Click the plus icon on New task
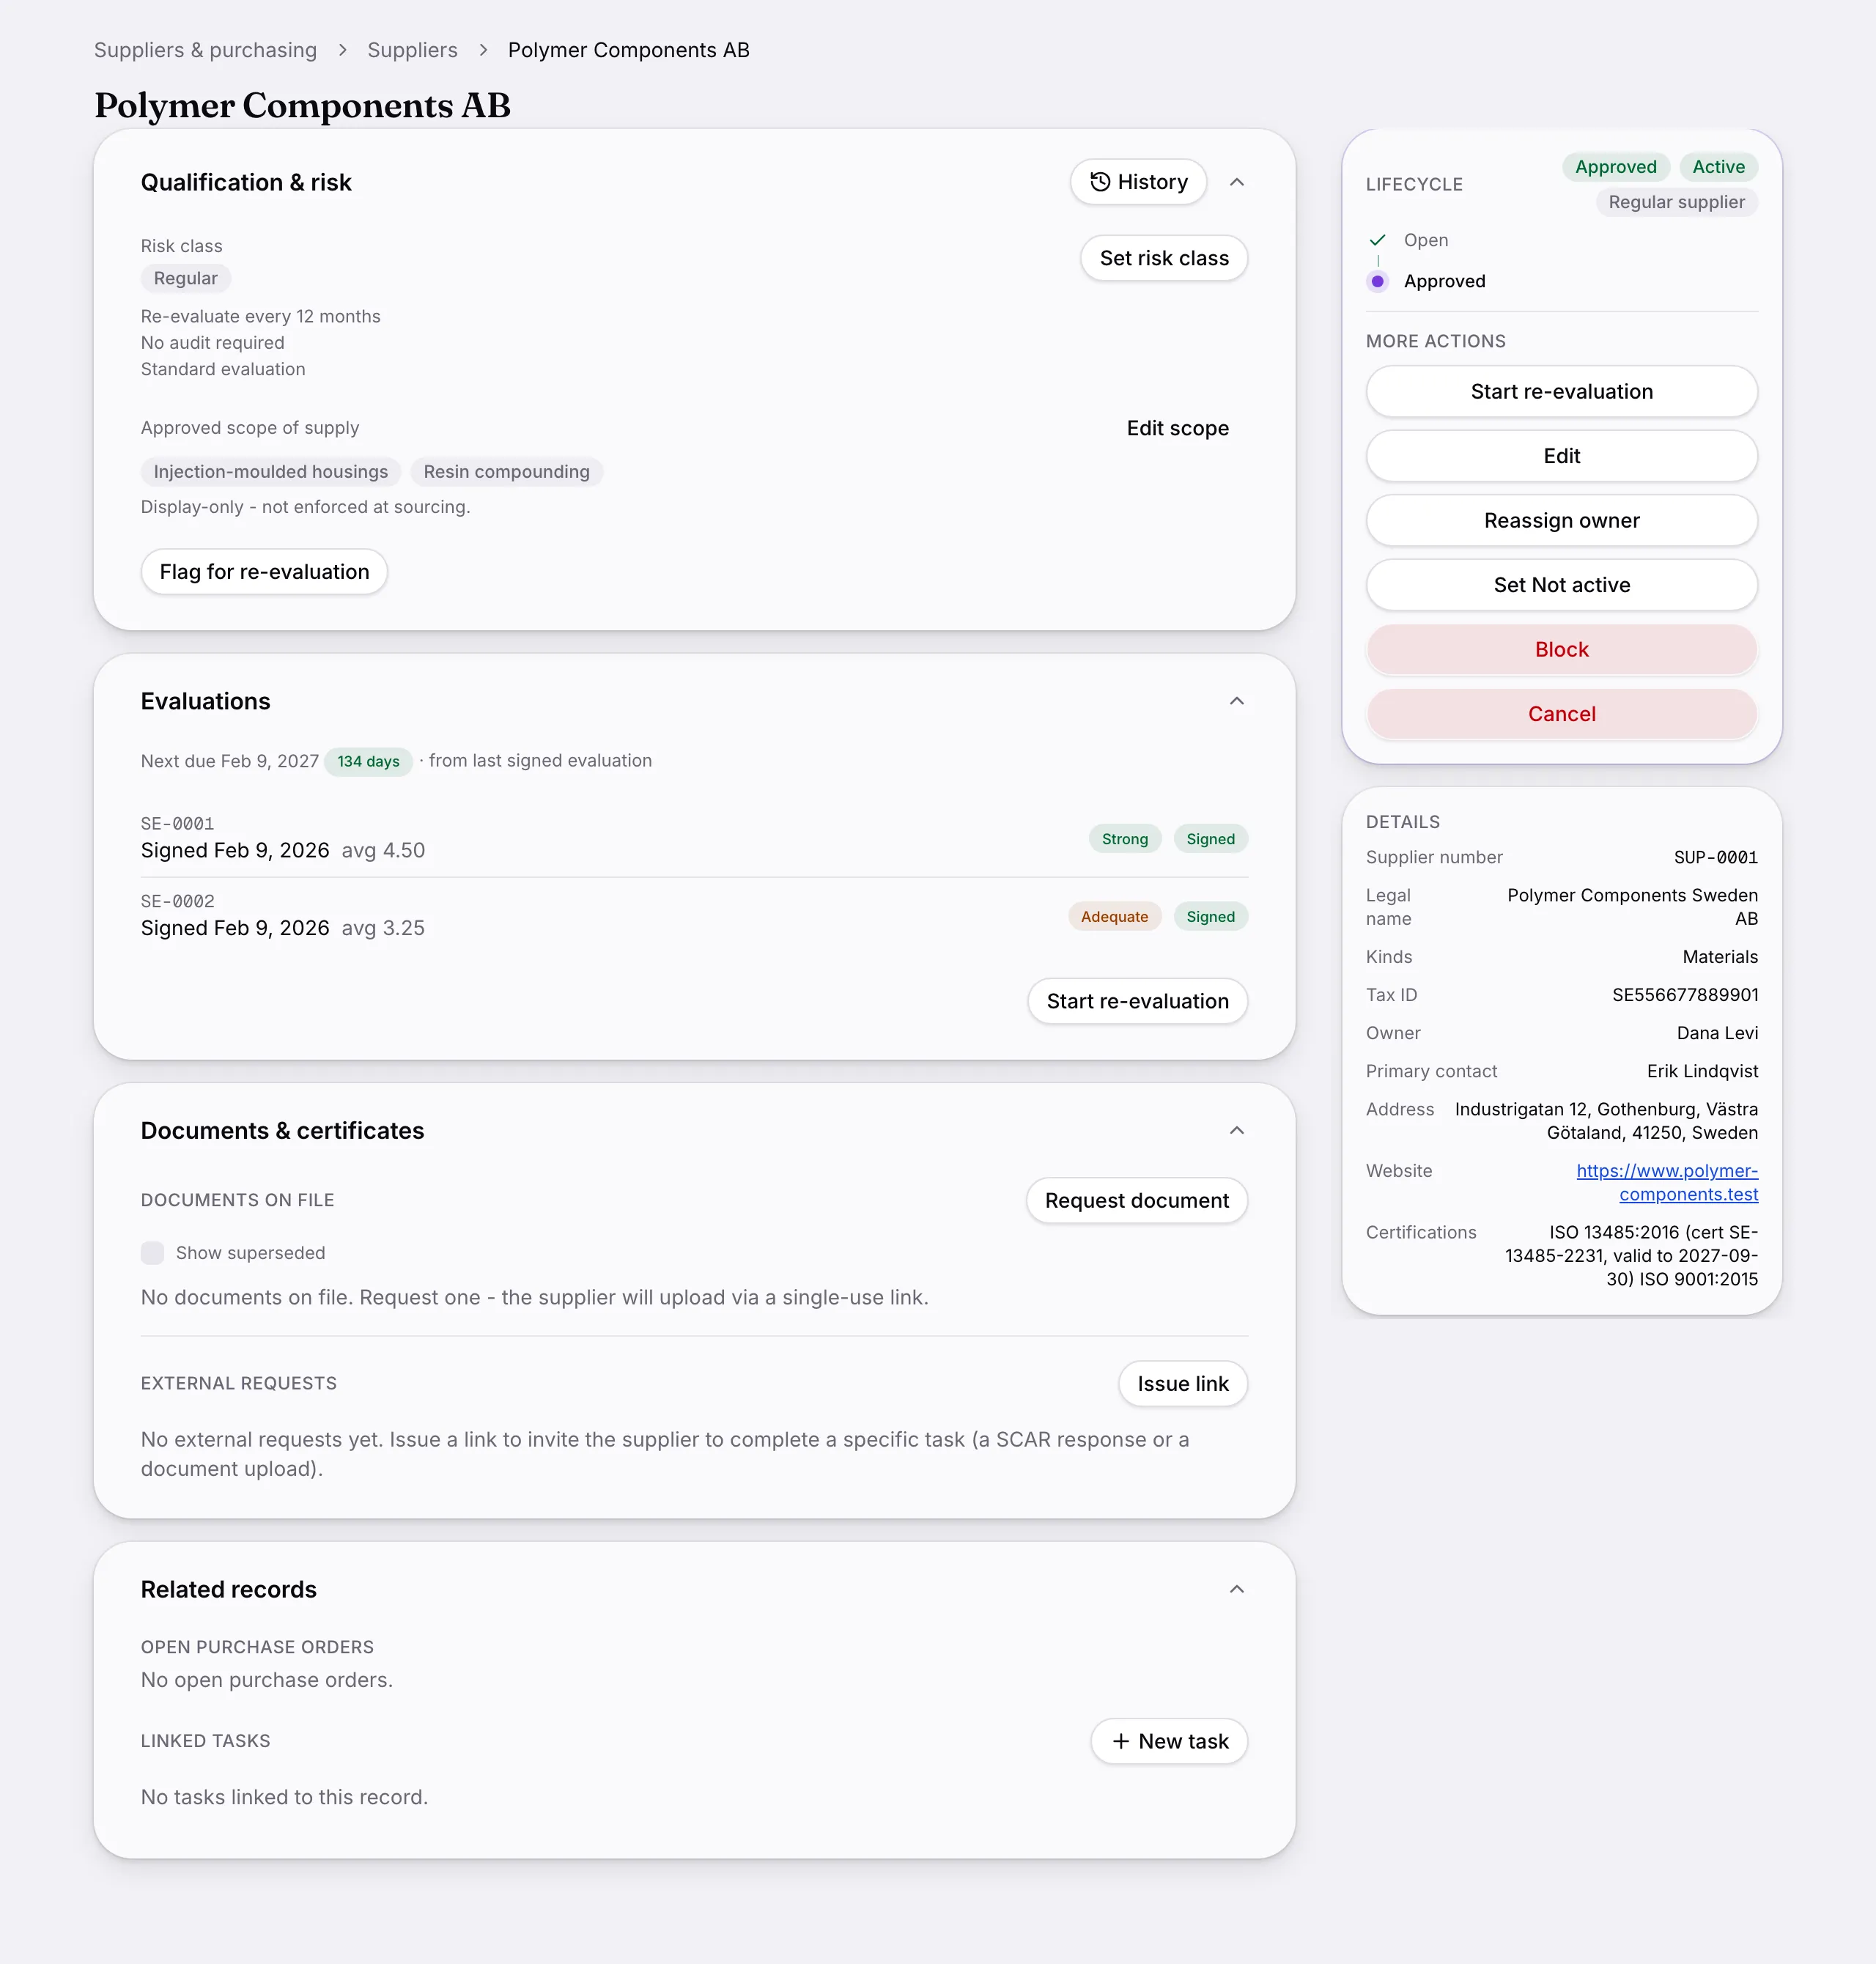The height and width of the screenshot is (1964, 1876). [x=1121, y=1741]
